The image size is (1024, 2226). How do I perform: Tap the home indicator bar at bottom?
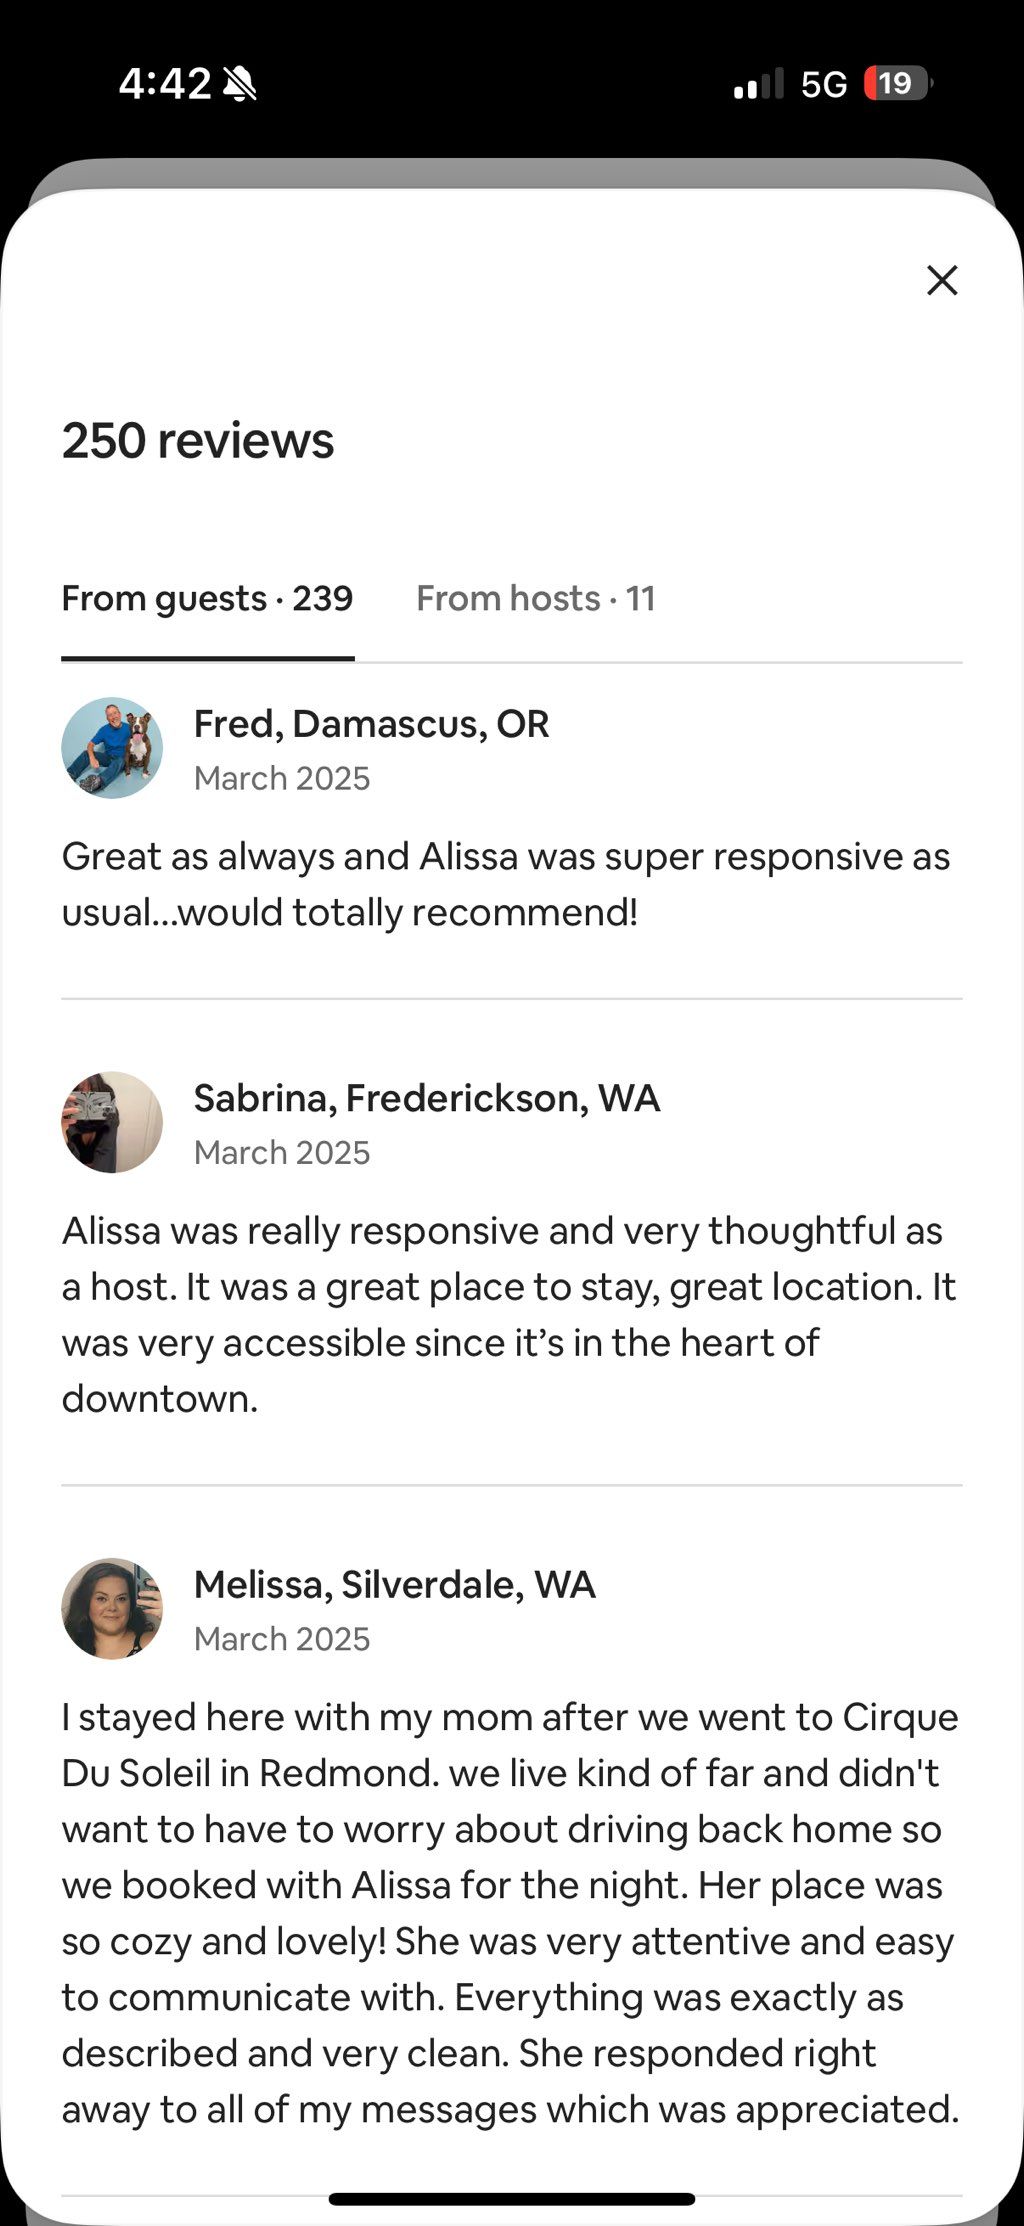point(512,2199)
